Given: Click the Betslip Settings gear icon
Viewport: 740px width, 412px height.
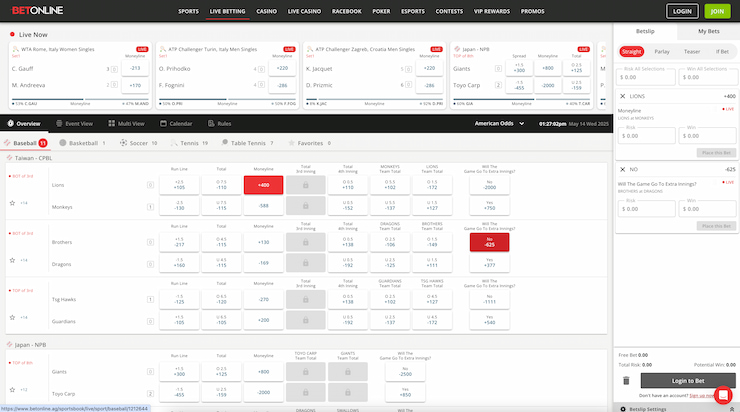Looking at the screenshot, I should click(x=623, y=409).
